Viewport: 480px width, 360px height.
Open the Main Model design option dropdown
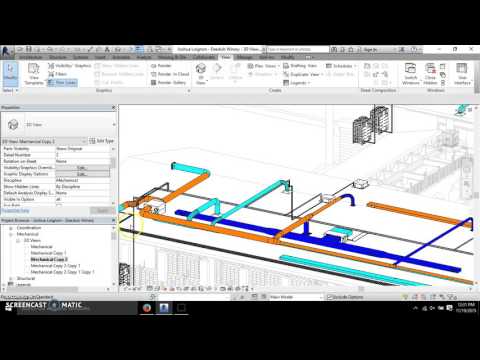pyautogui.click(x=295, y=297)
